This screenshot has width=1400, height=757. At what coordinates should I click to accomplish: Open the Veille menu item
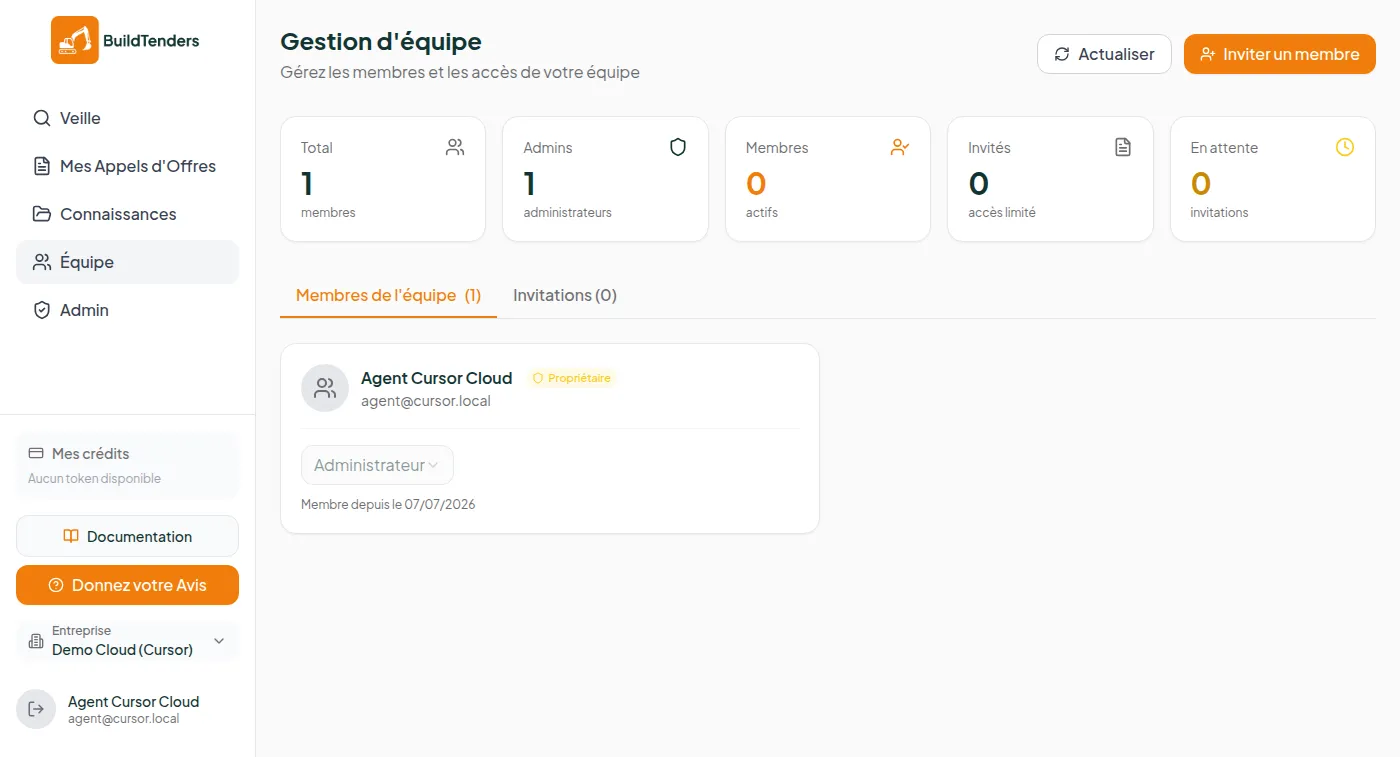click(x=127, y=118)
